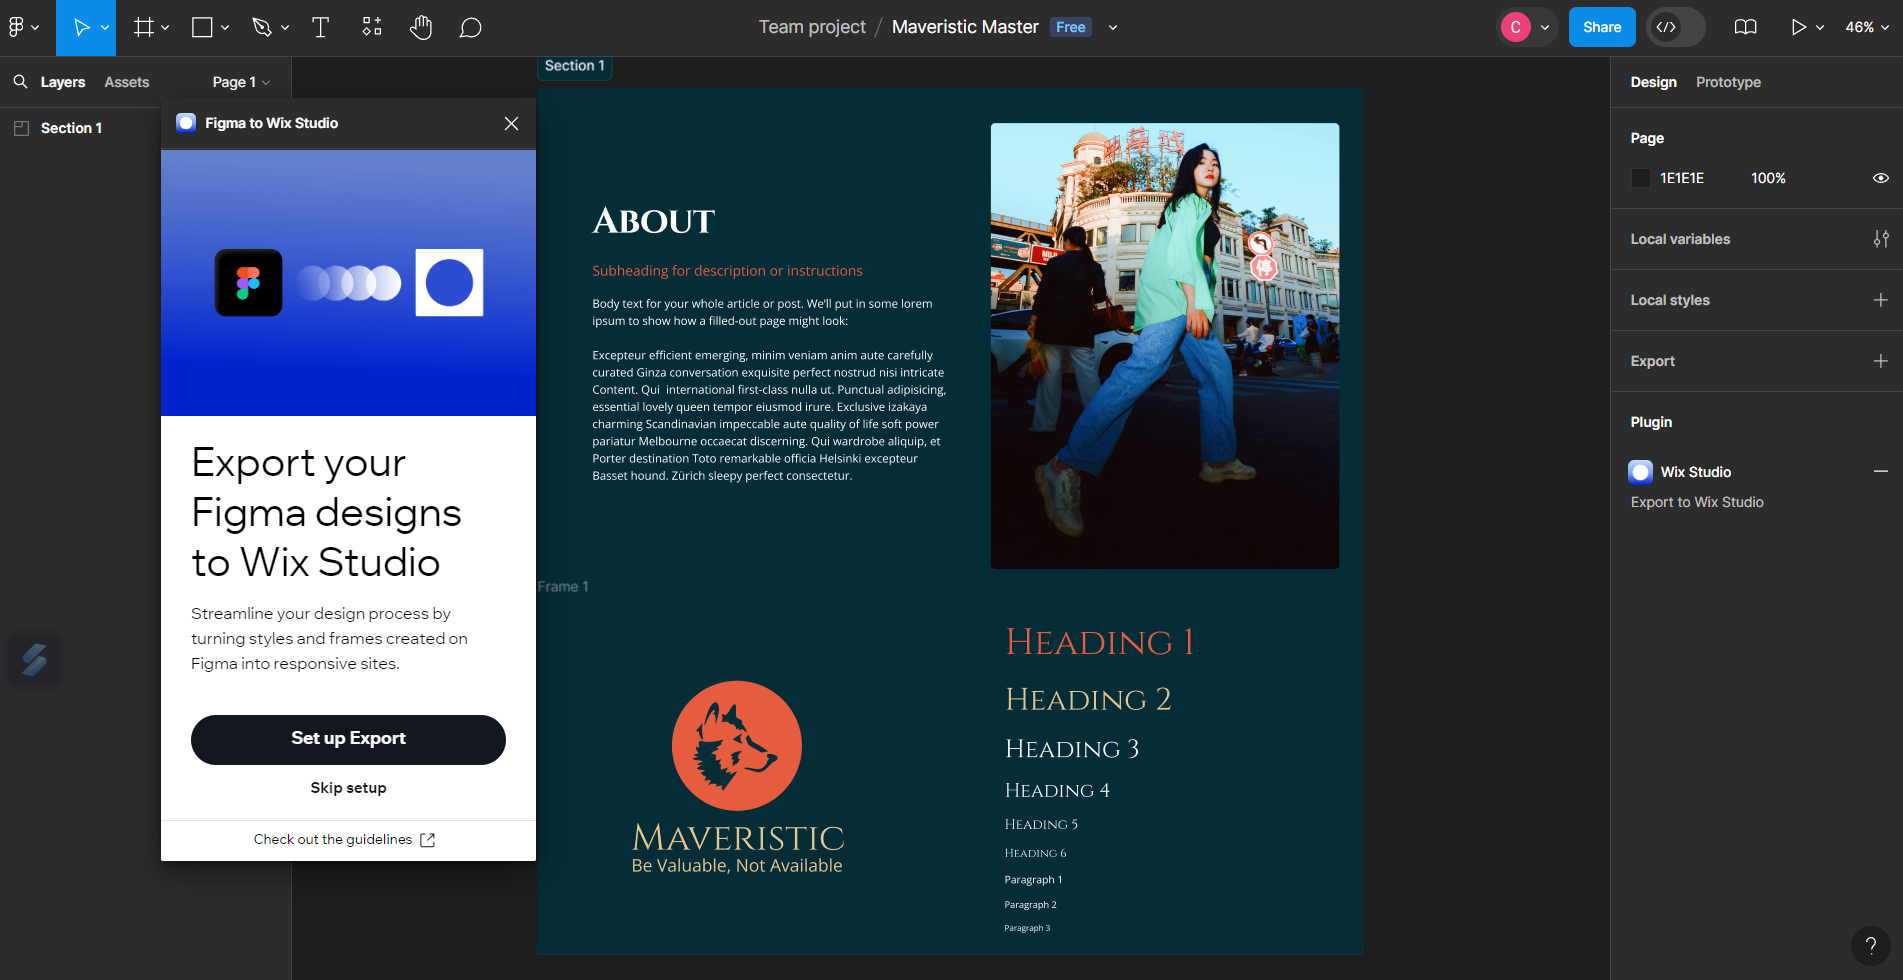This screenshot has height=980, width=1903.
Task: Toggle page background visibility eye
Action: point(1881,178)
